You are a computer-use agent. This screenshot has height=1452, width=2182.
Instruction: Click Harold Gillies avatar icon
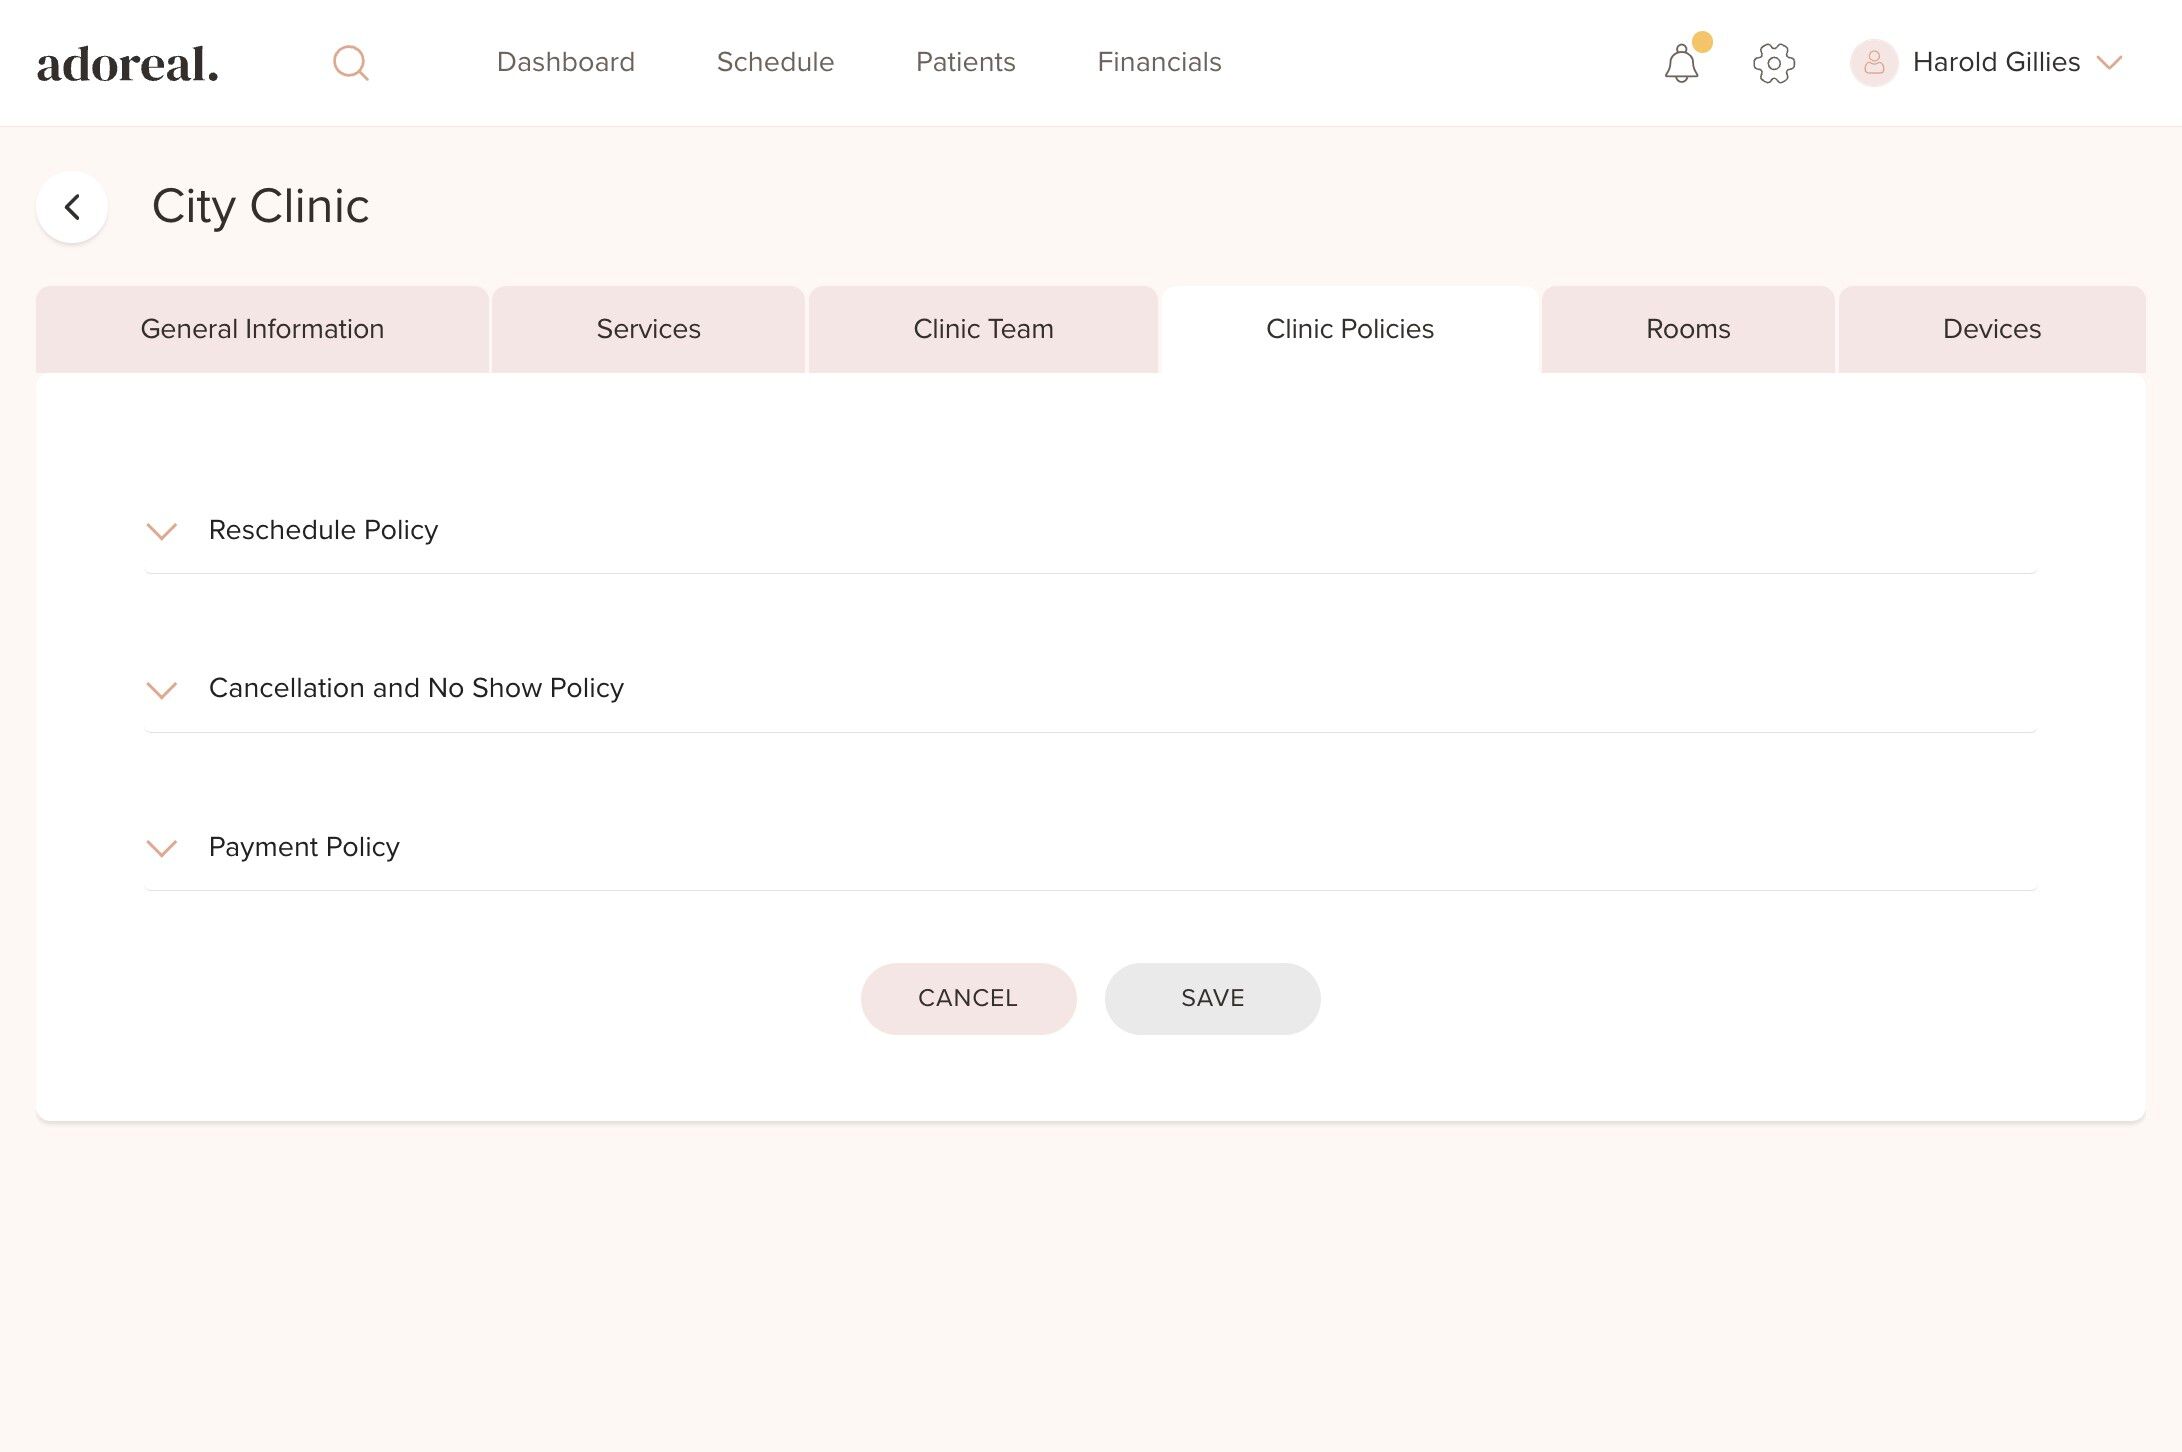pyautogui.click(x=1873, y=63)
